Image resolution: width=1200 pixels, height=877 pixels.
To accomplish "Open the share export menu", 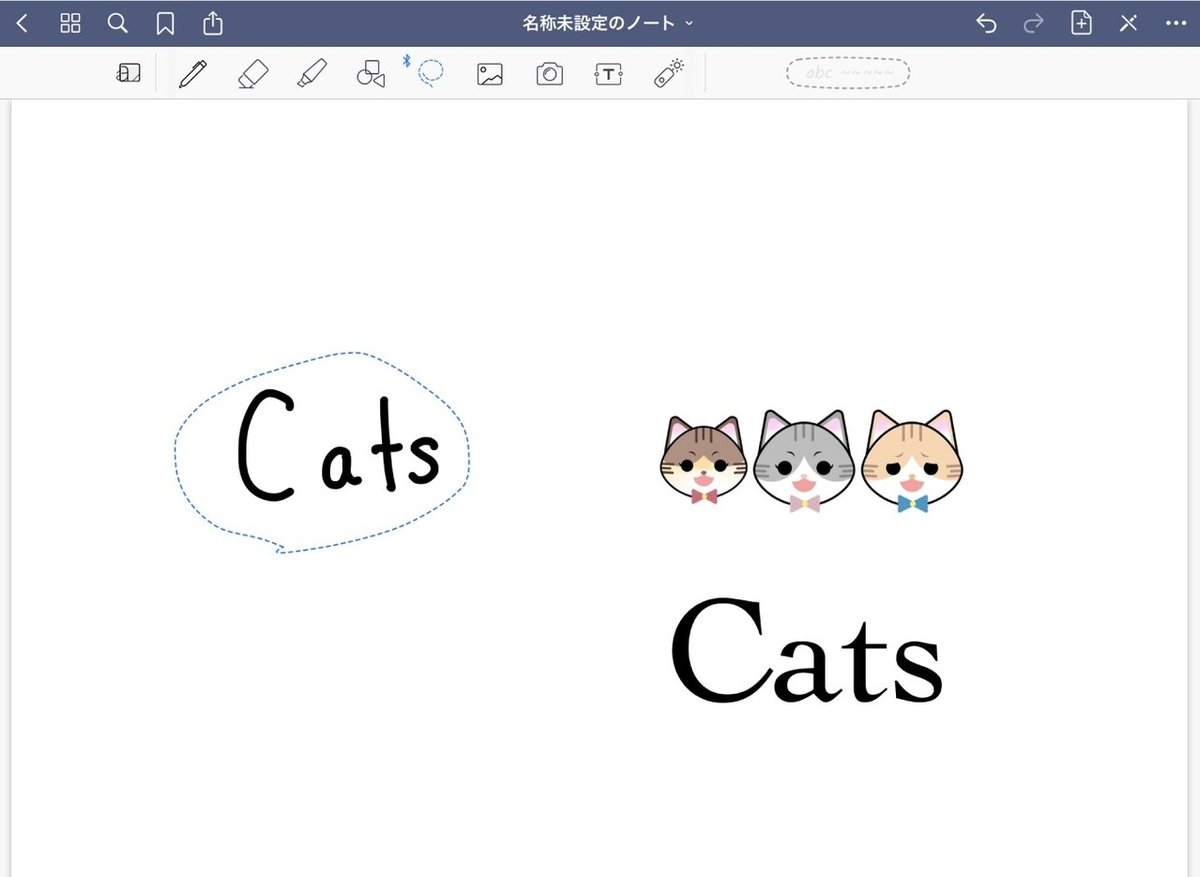I will 213,22.
